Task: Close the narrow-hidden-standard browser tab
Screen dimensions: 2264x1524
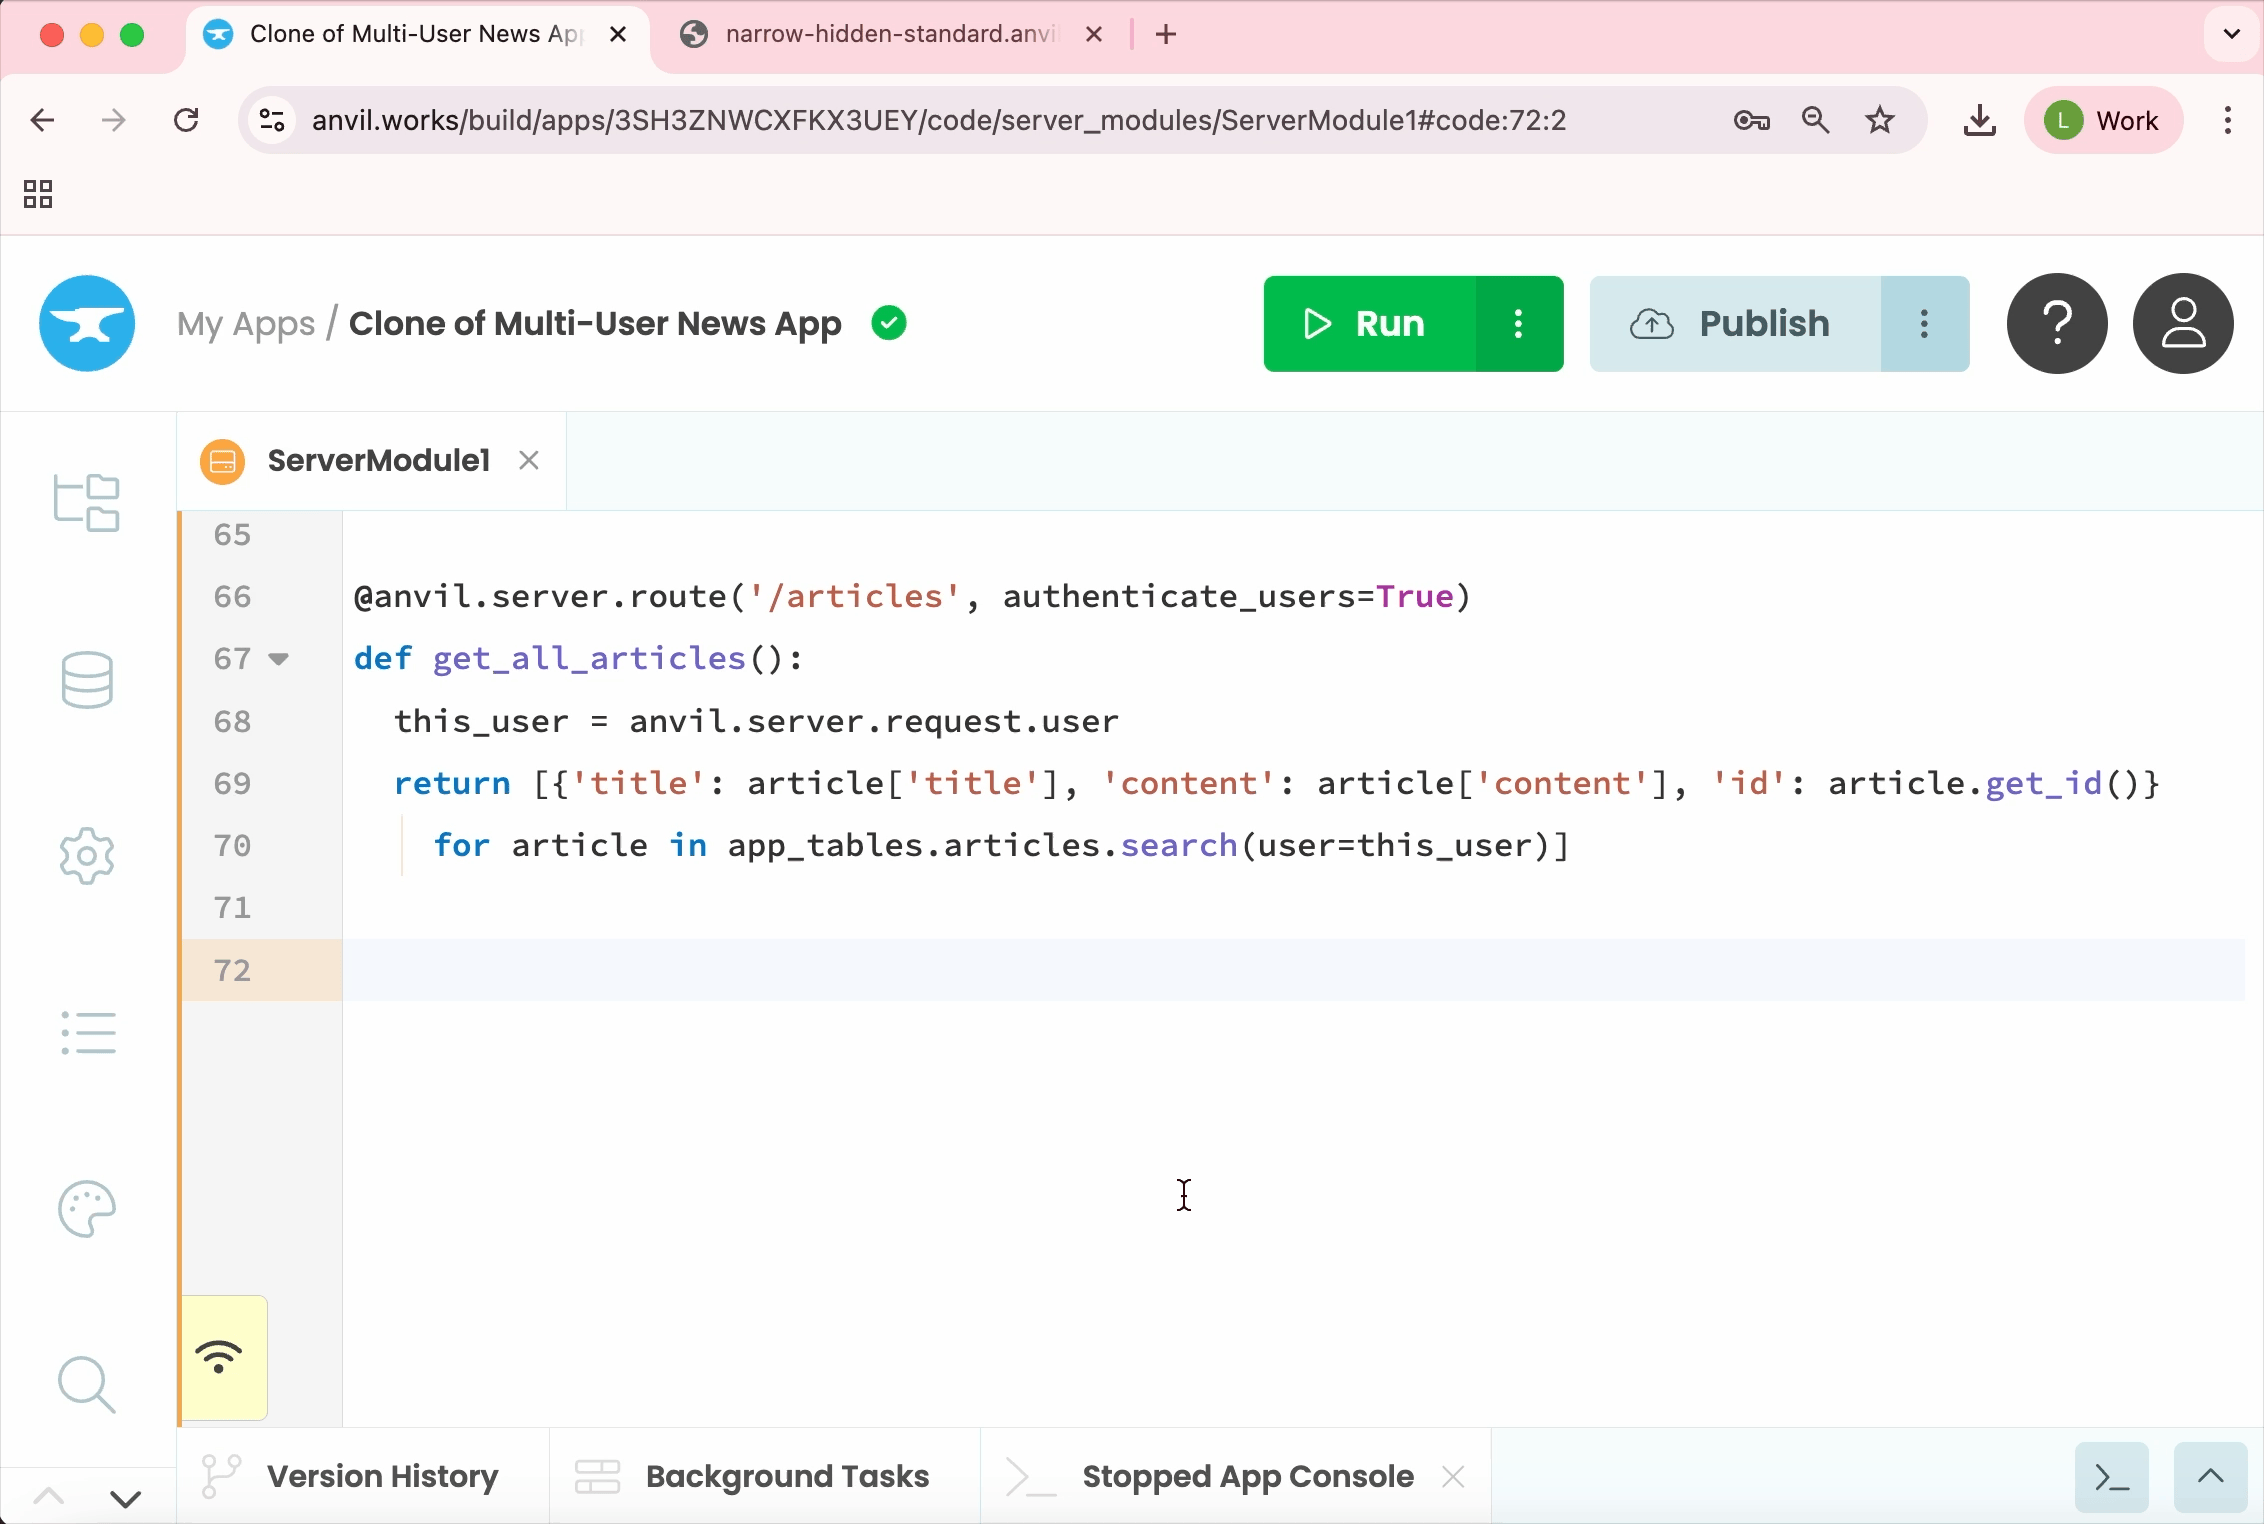Action: [x=1094, y=34]
